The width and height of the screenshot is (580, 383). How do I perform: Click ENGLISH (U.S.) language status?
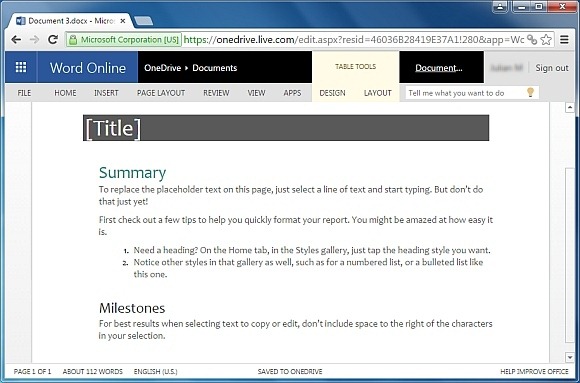(155, 372)
